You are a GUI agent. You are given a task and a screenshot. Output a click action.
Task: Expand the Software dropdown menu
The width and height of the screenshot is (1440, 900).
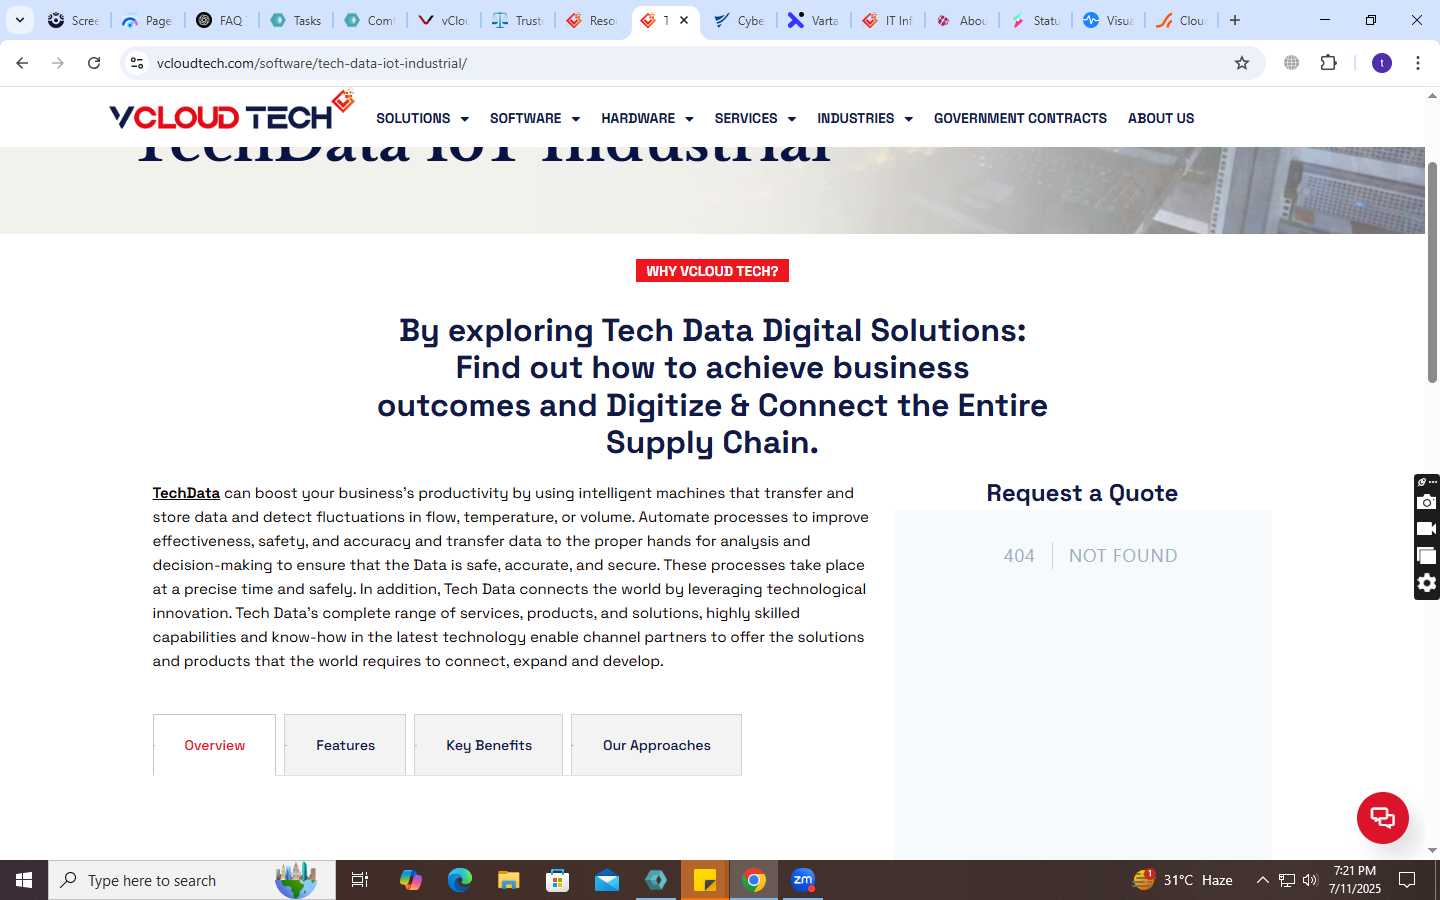(535, 118)
